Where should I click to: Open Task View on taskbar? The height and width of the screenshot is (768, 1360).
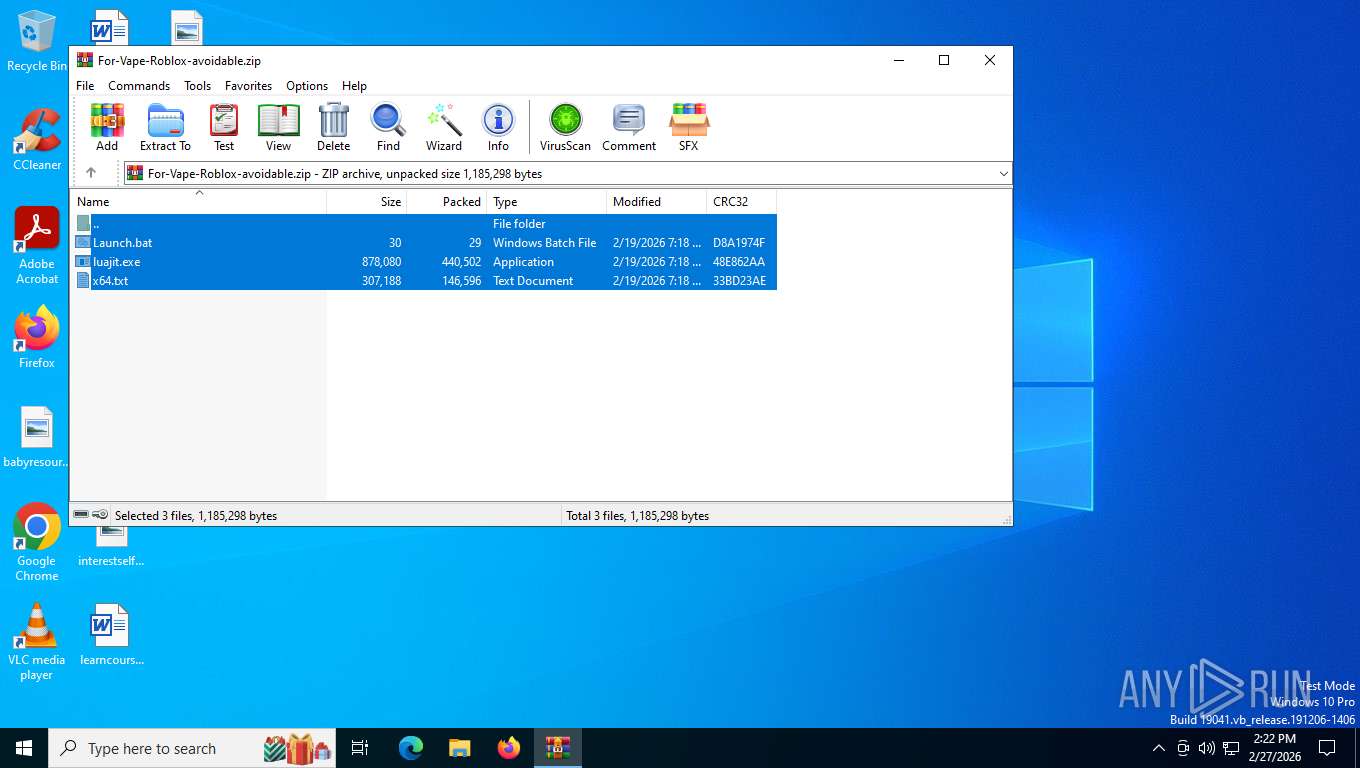360,748
